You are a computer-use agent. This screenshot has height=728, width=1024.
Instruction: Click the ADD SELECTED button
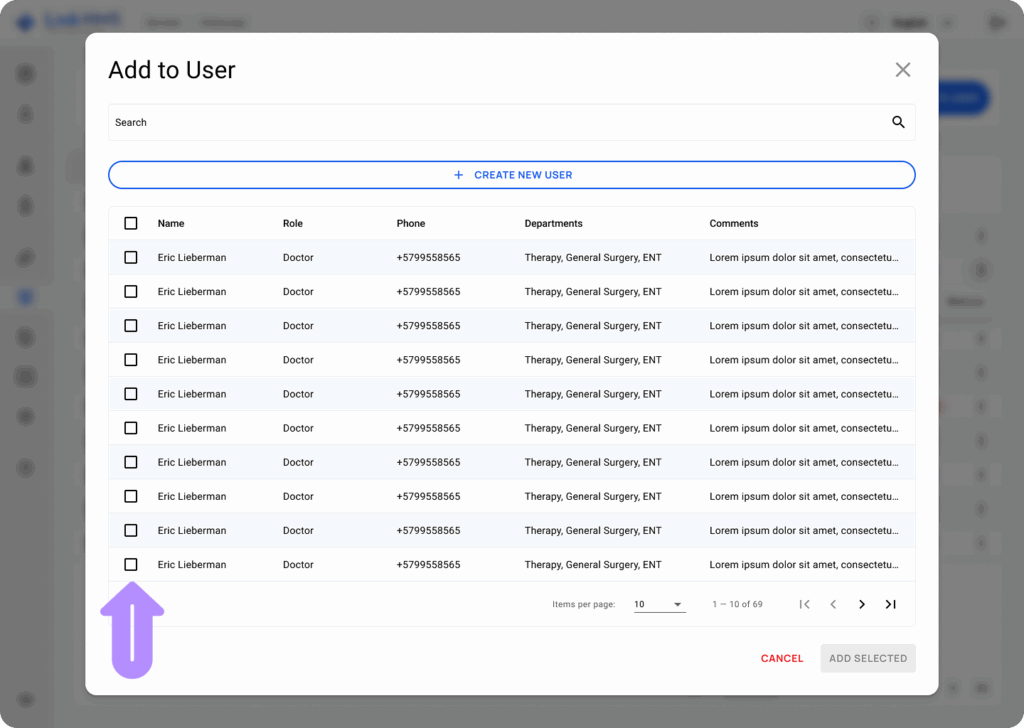867,658
